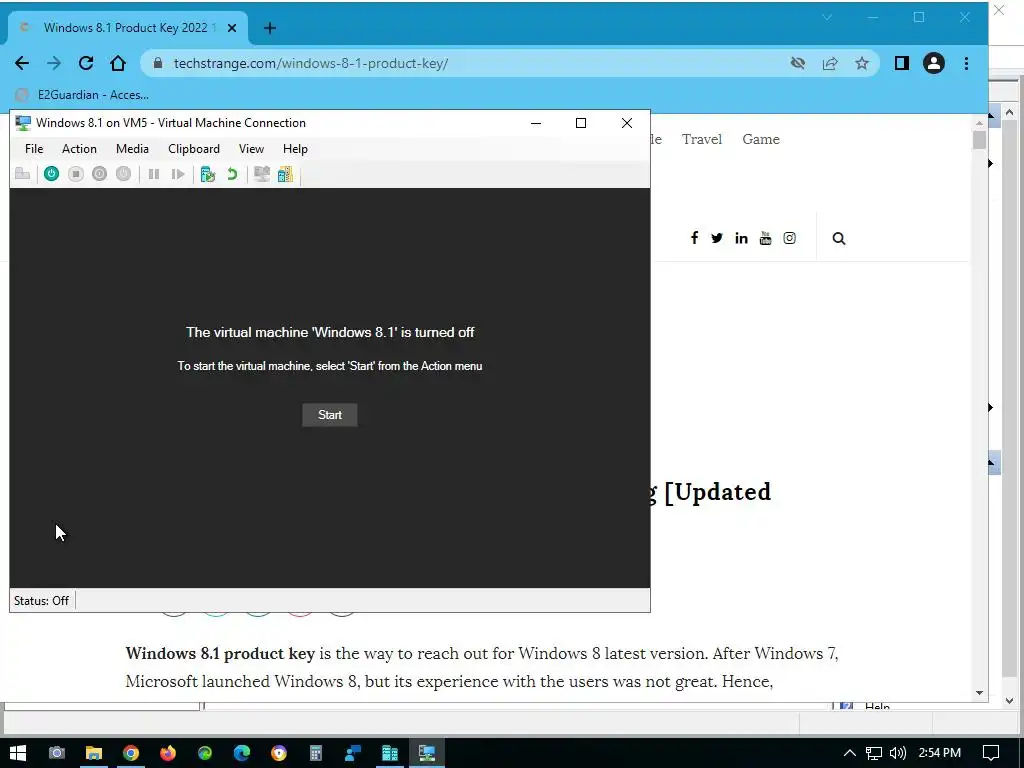1024x768 pixels.
Task: Start the VM with the green power icon
Action: coord(52,174)
